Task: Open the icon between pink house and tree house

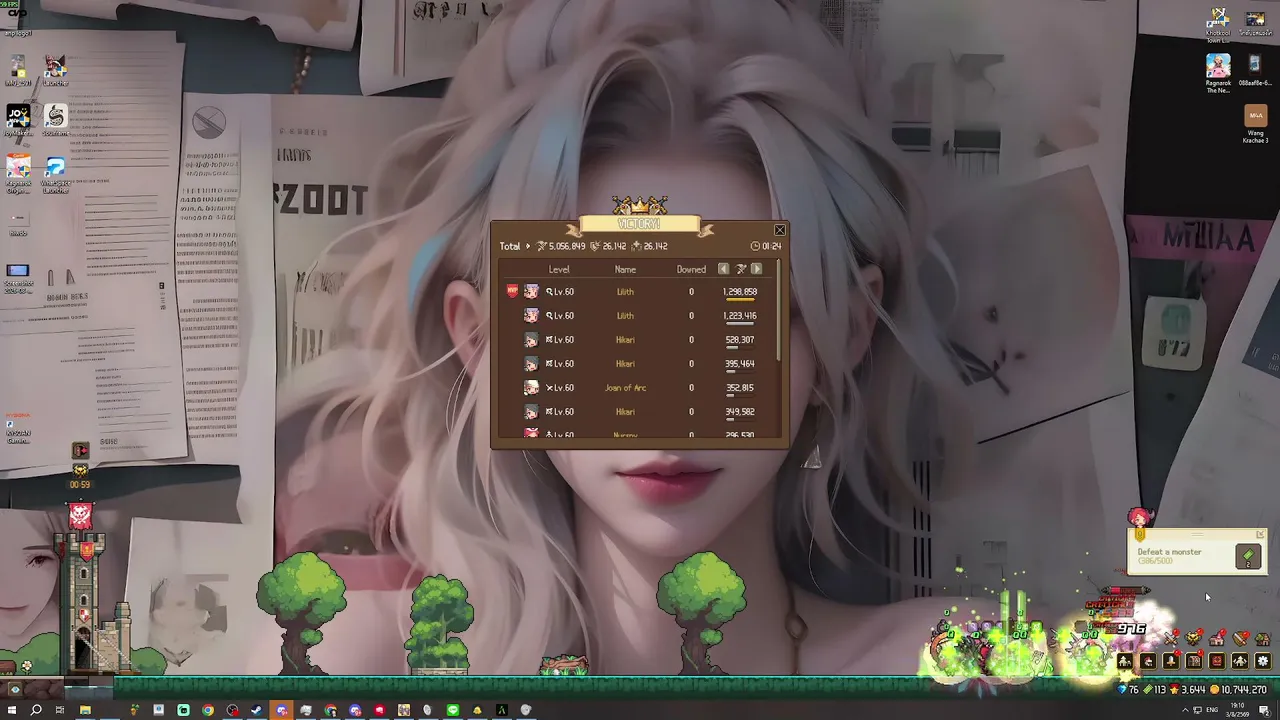Action: click(x=1240, y=638)
